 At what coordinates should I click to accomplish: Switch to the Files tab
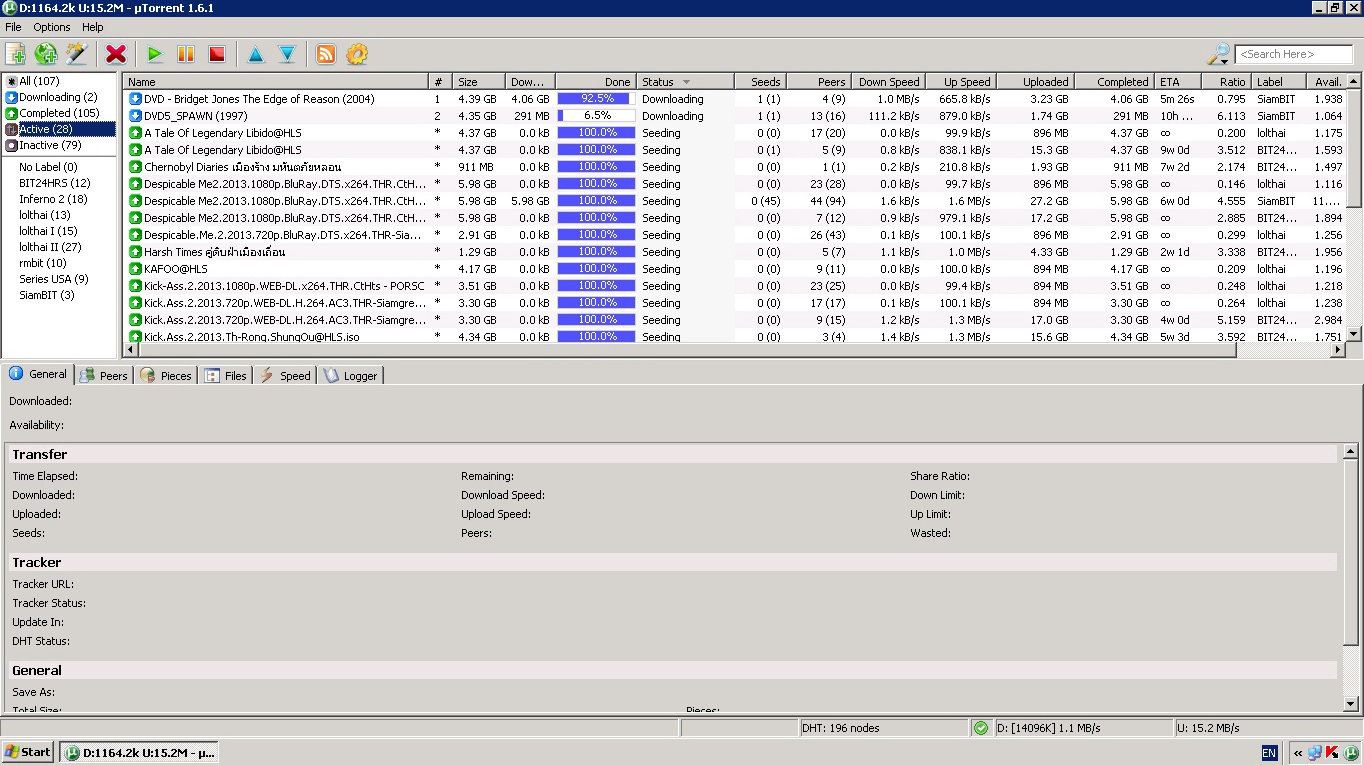(x=226, y=376)
